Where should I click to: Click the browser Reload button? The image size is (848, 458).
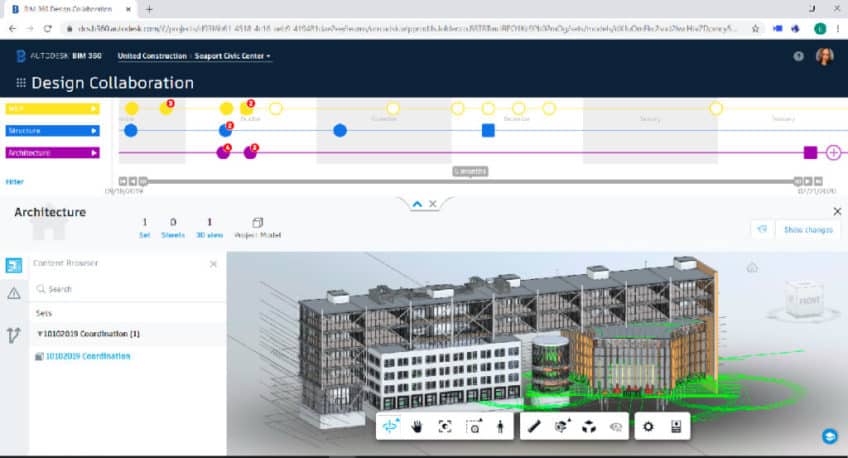click(48, 29)
